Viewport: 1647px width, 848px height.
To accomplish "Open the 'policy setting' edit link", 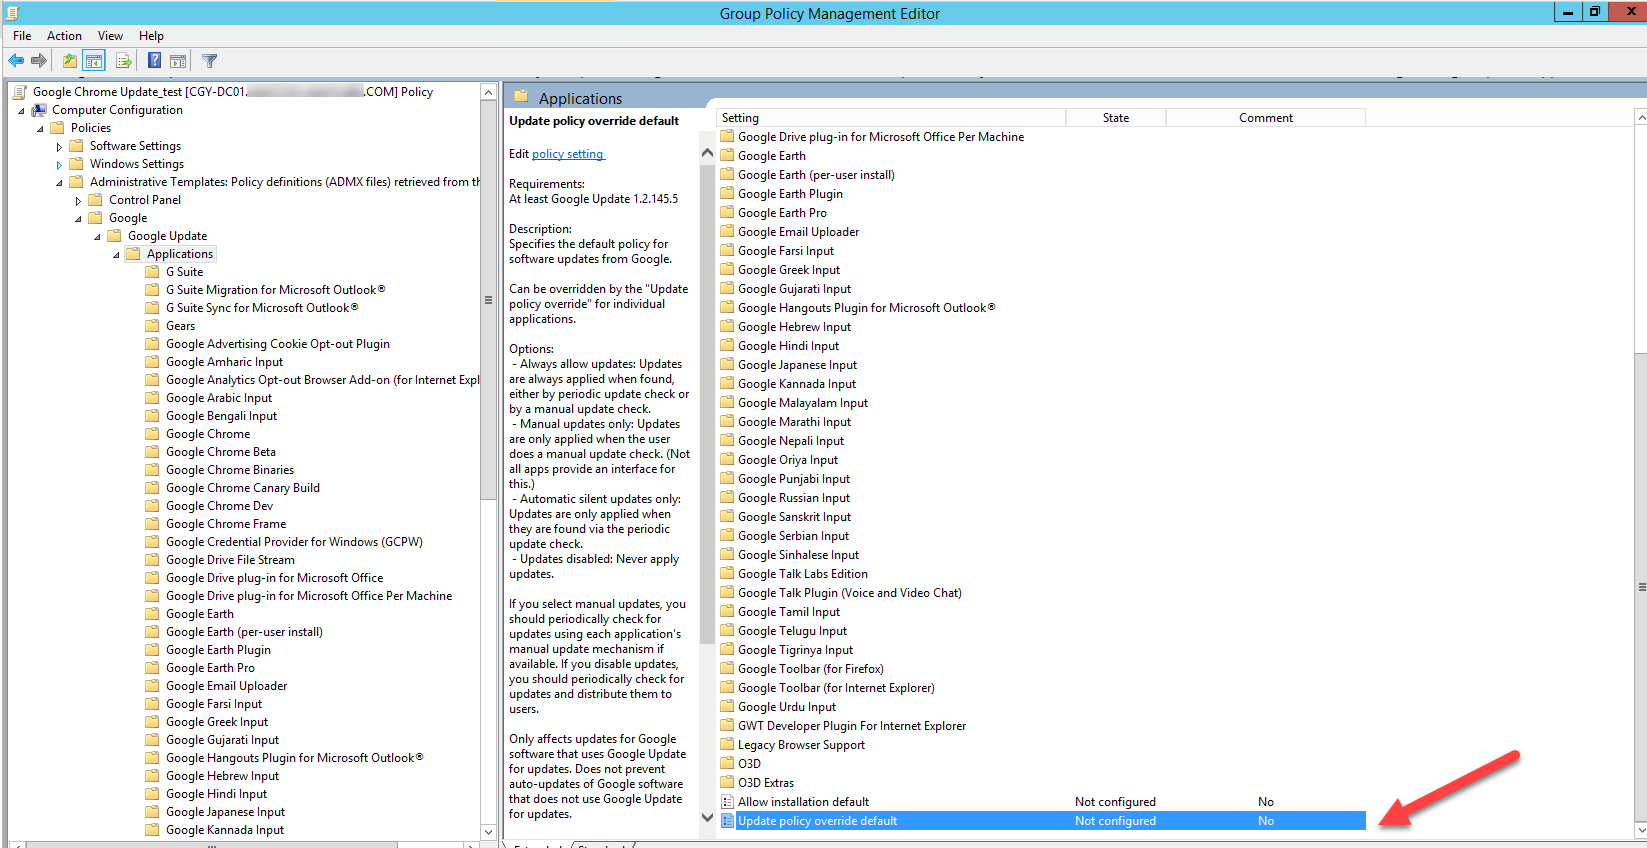I will 567,154.
